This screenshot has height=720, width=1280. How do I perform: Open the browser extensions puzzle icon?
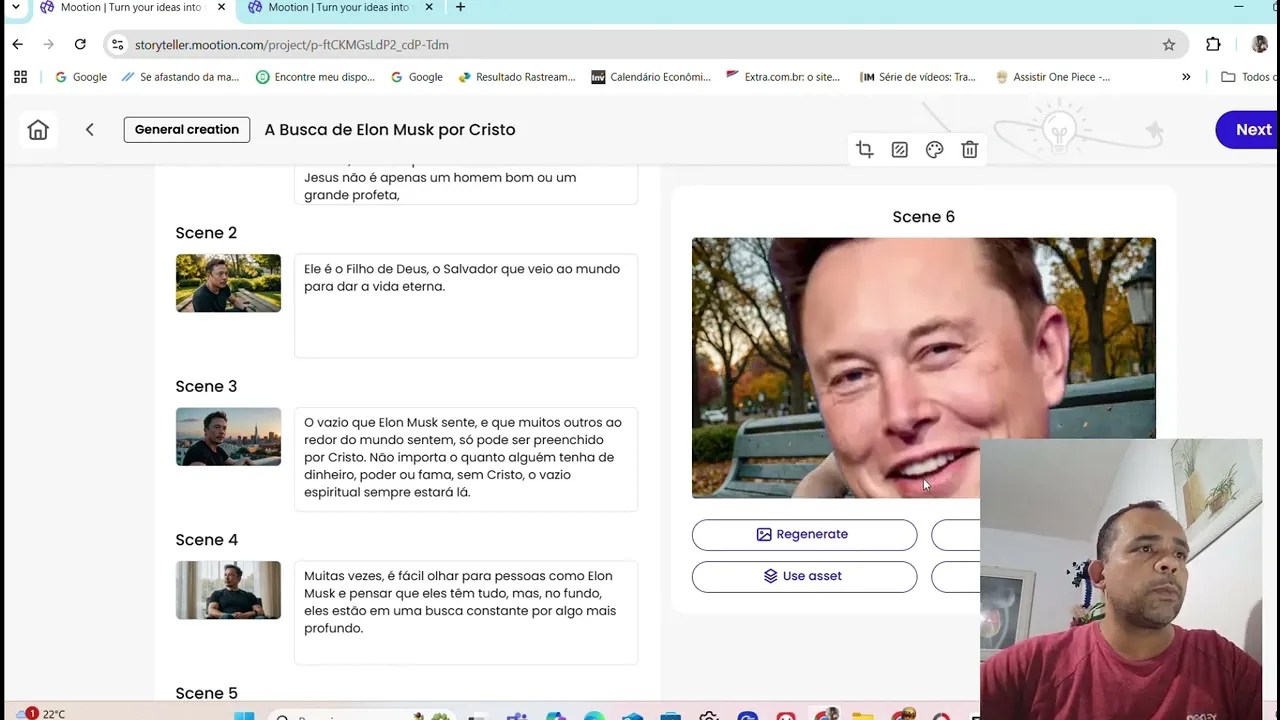pyautogui.click(x=1213, y=45)
